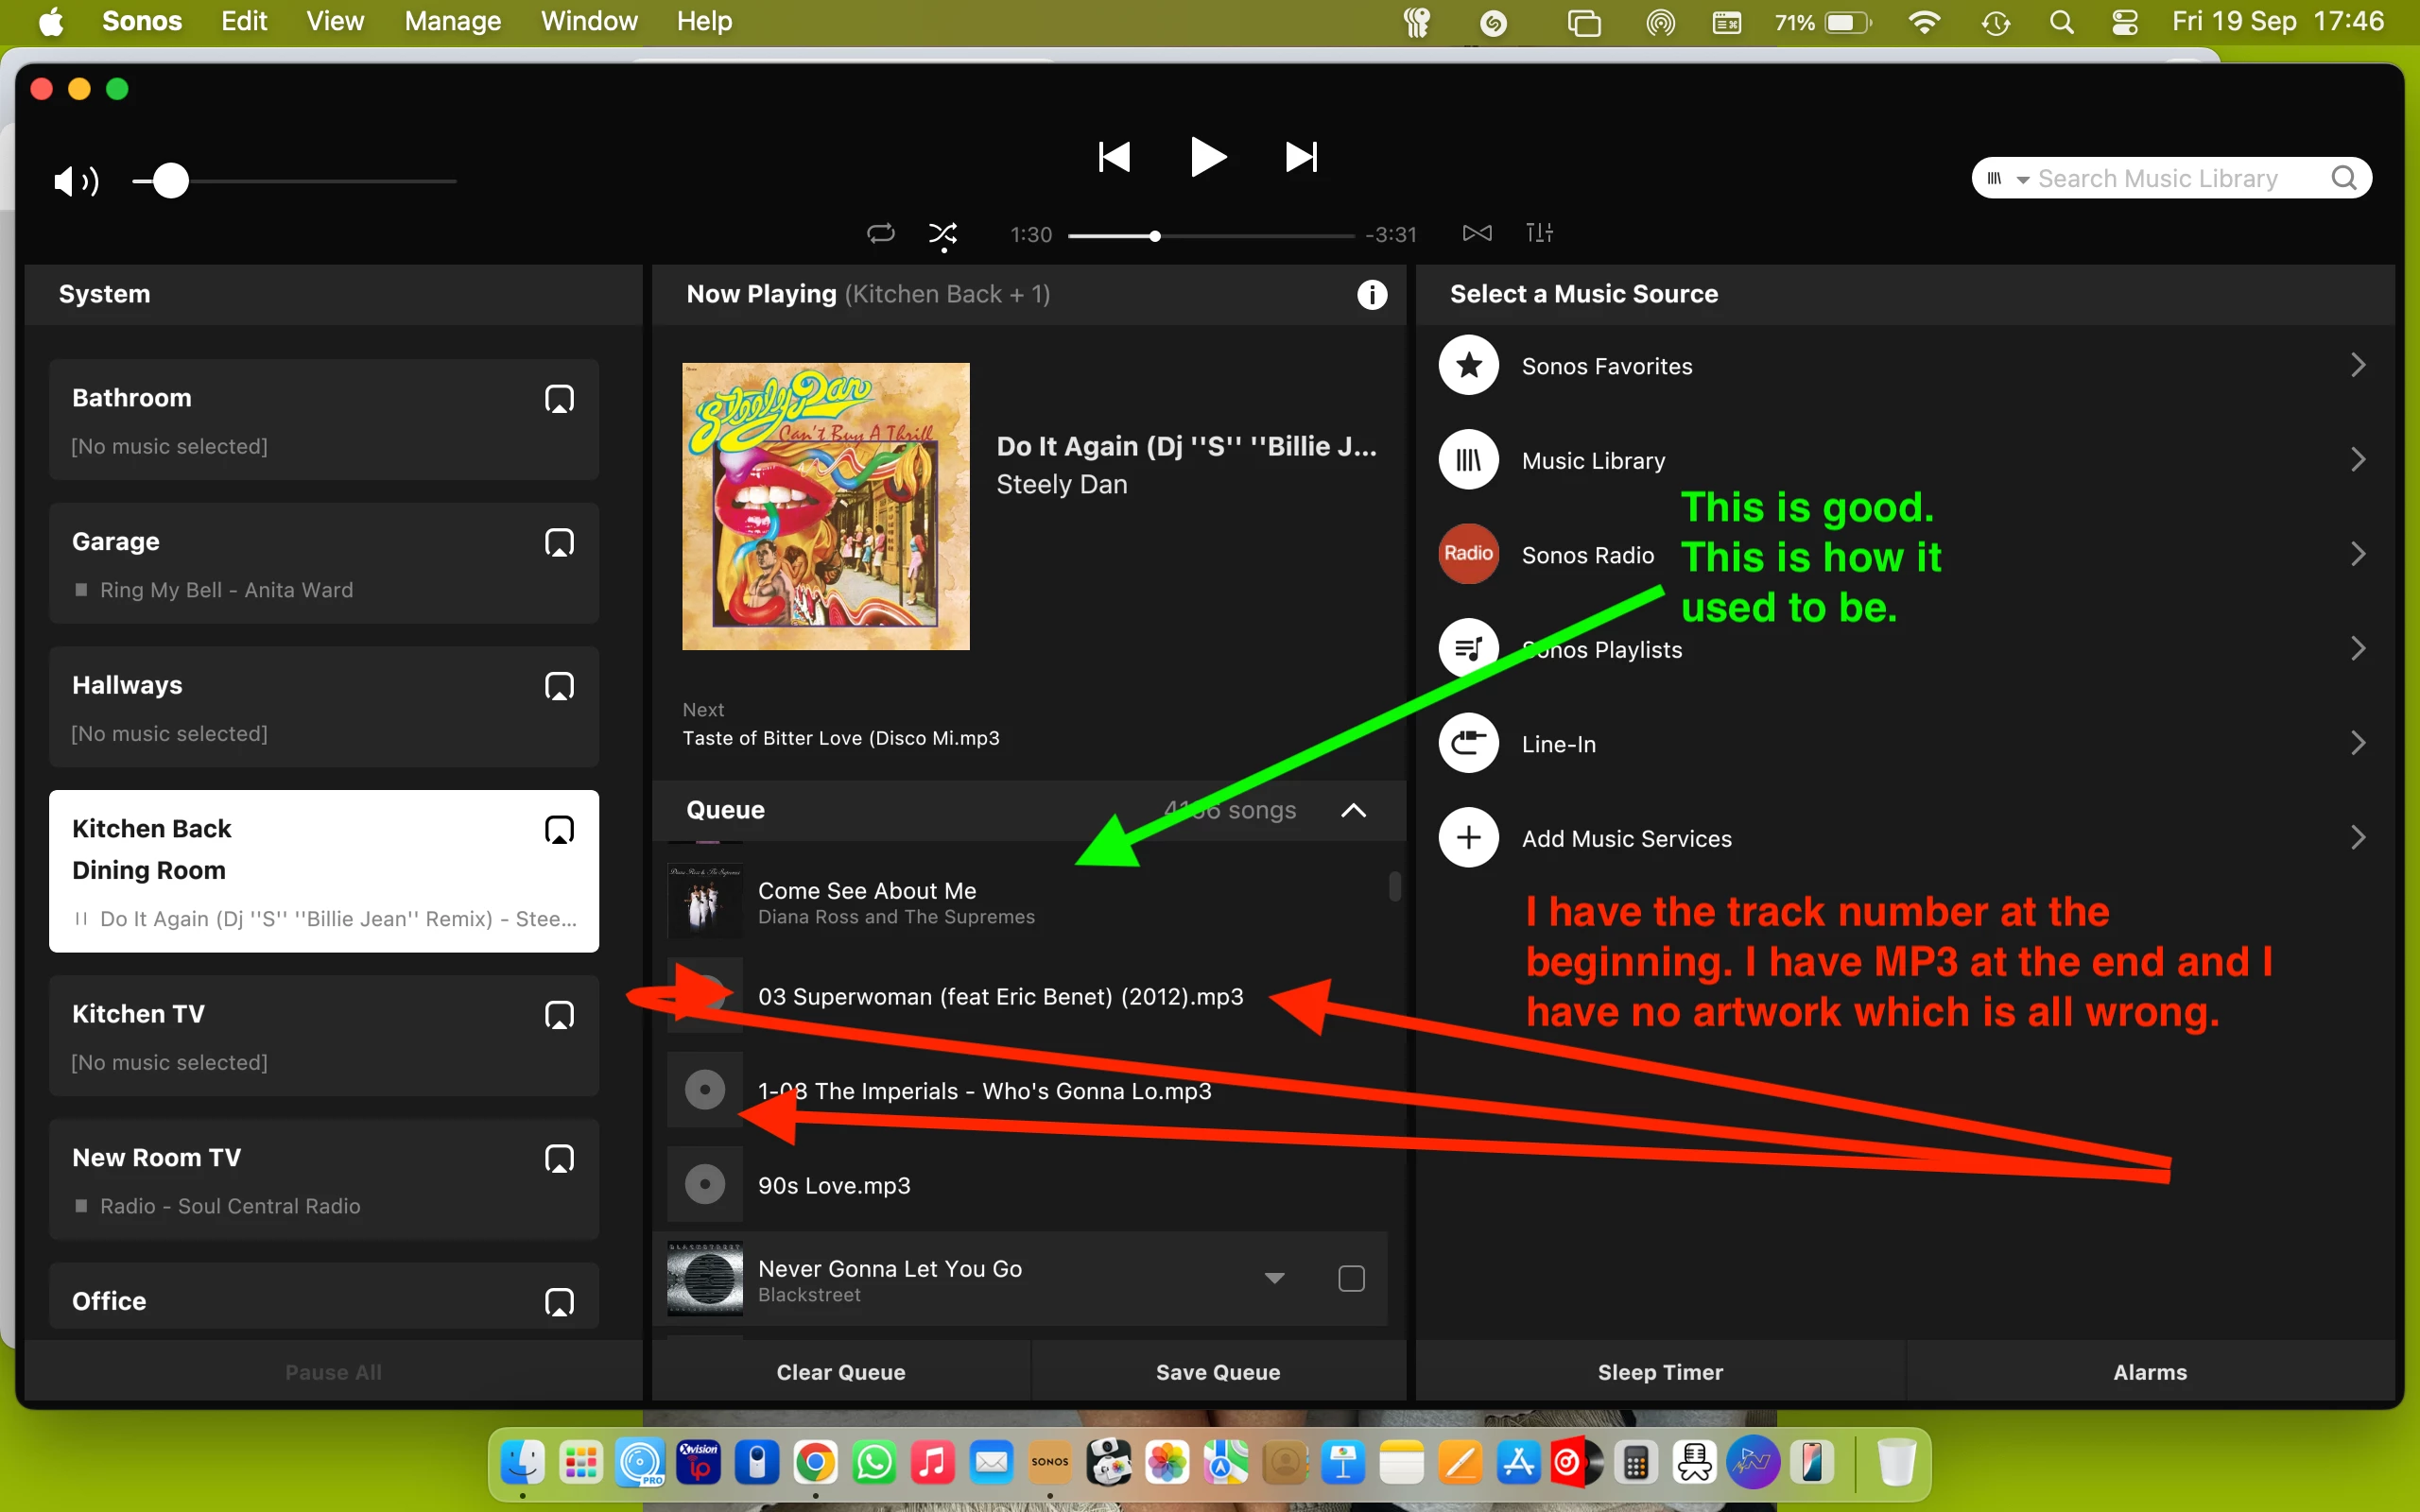Open the Window menu
This screenshot has width=2420, height=1512.
click(x=589, y=21)
